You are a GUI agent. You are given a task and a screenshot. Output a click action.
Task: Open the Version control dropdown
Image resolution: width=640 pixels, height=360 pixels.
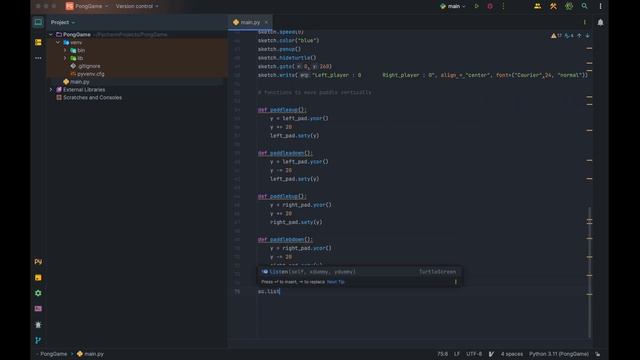pos(137,6)
